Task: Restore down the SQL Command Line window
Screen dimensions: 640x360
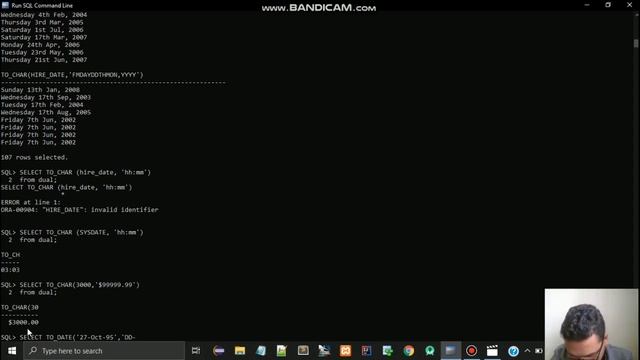Action: click(608, 5)
